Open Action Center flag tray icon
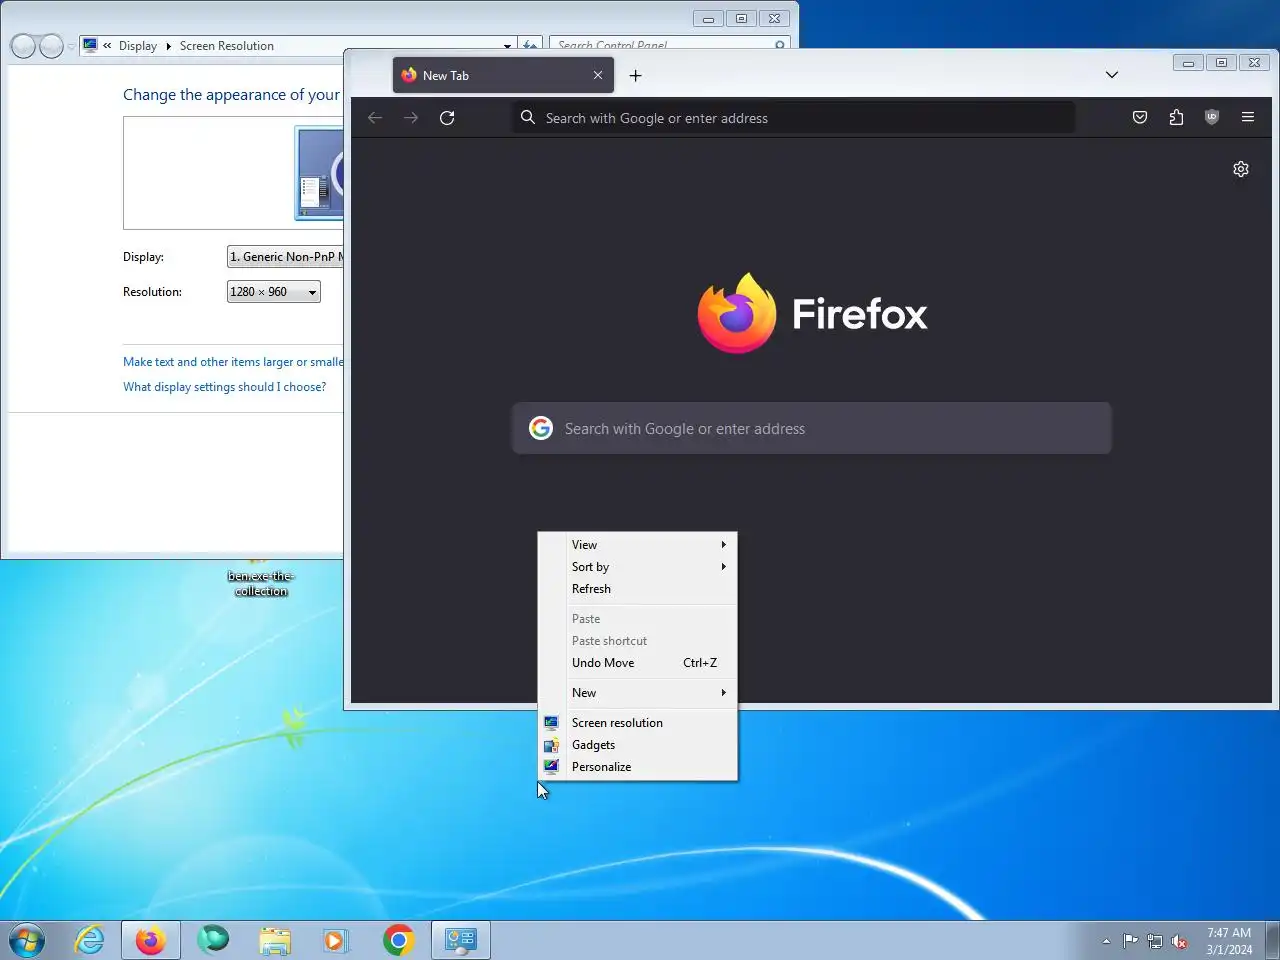Viewport: 1280px width, 960px height. [1130, 941]
